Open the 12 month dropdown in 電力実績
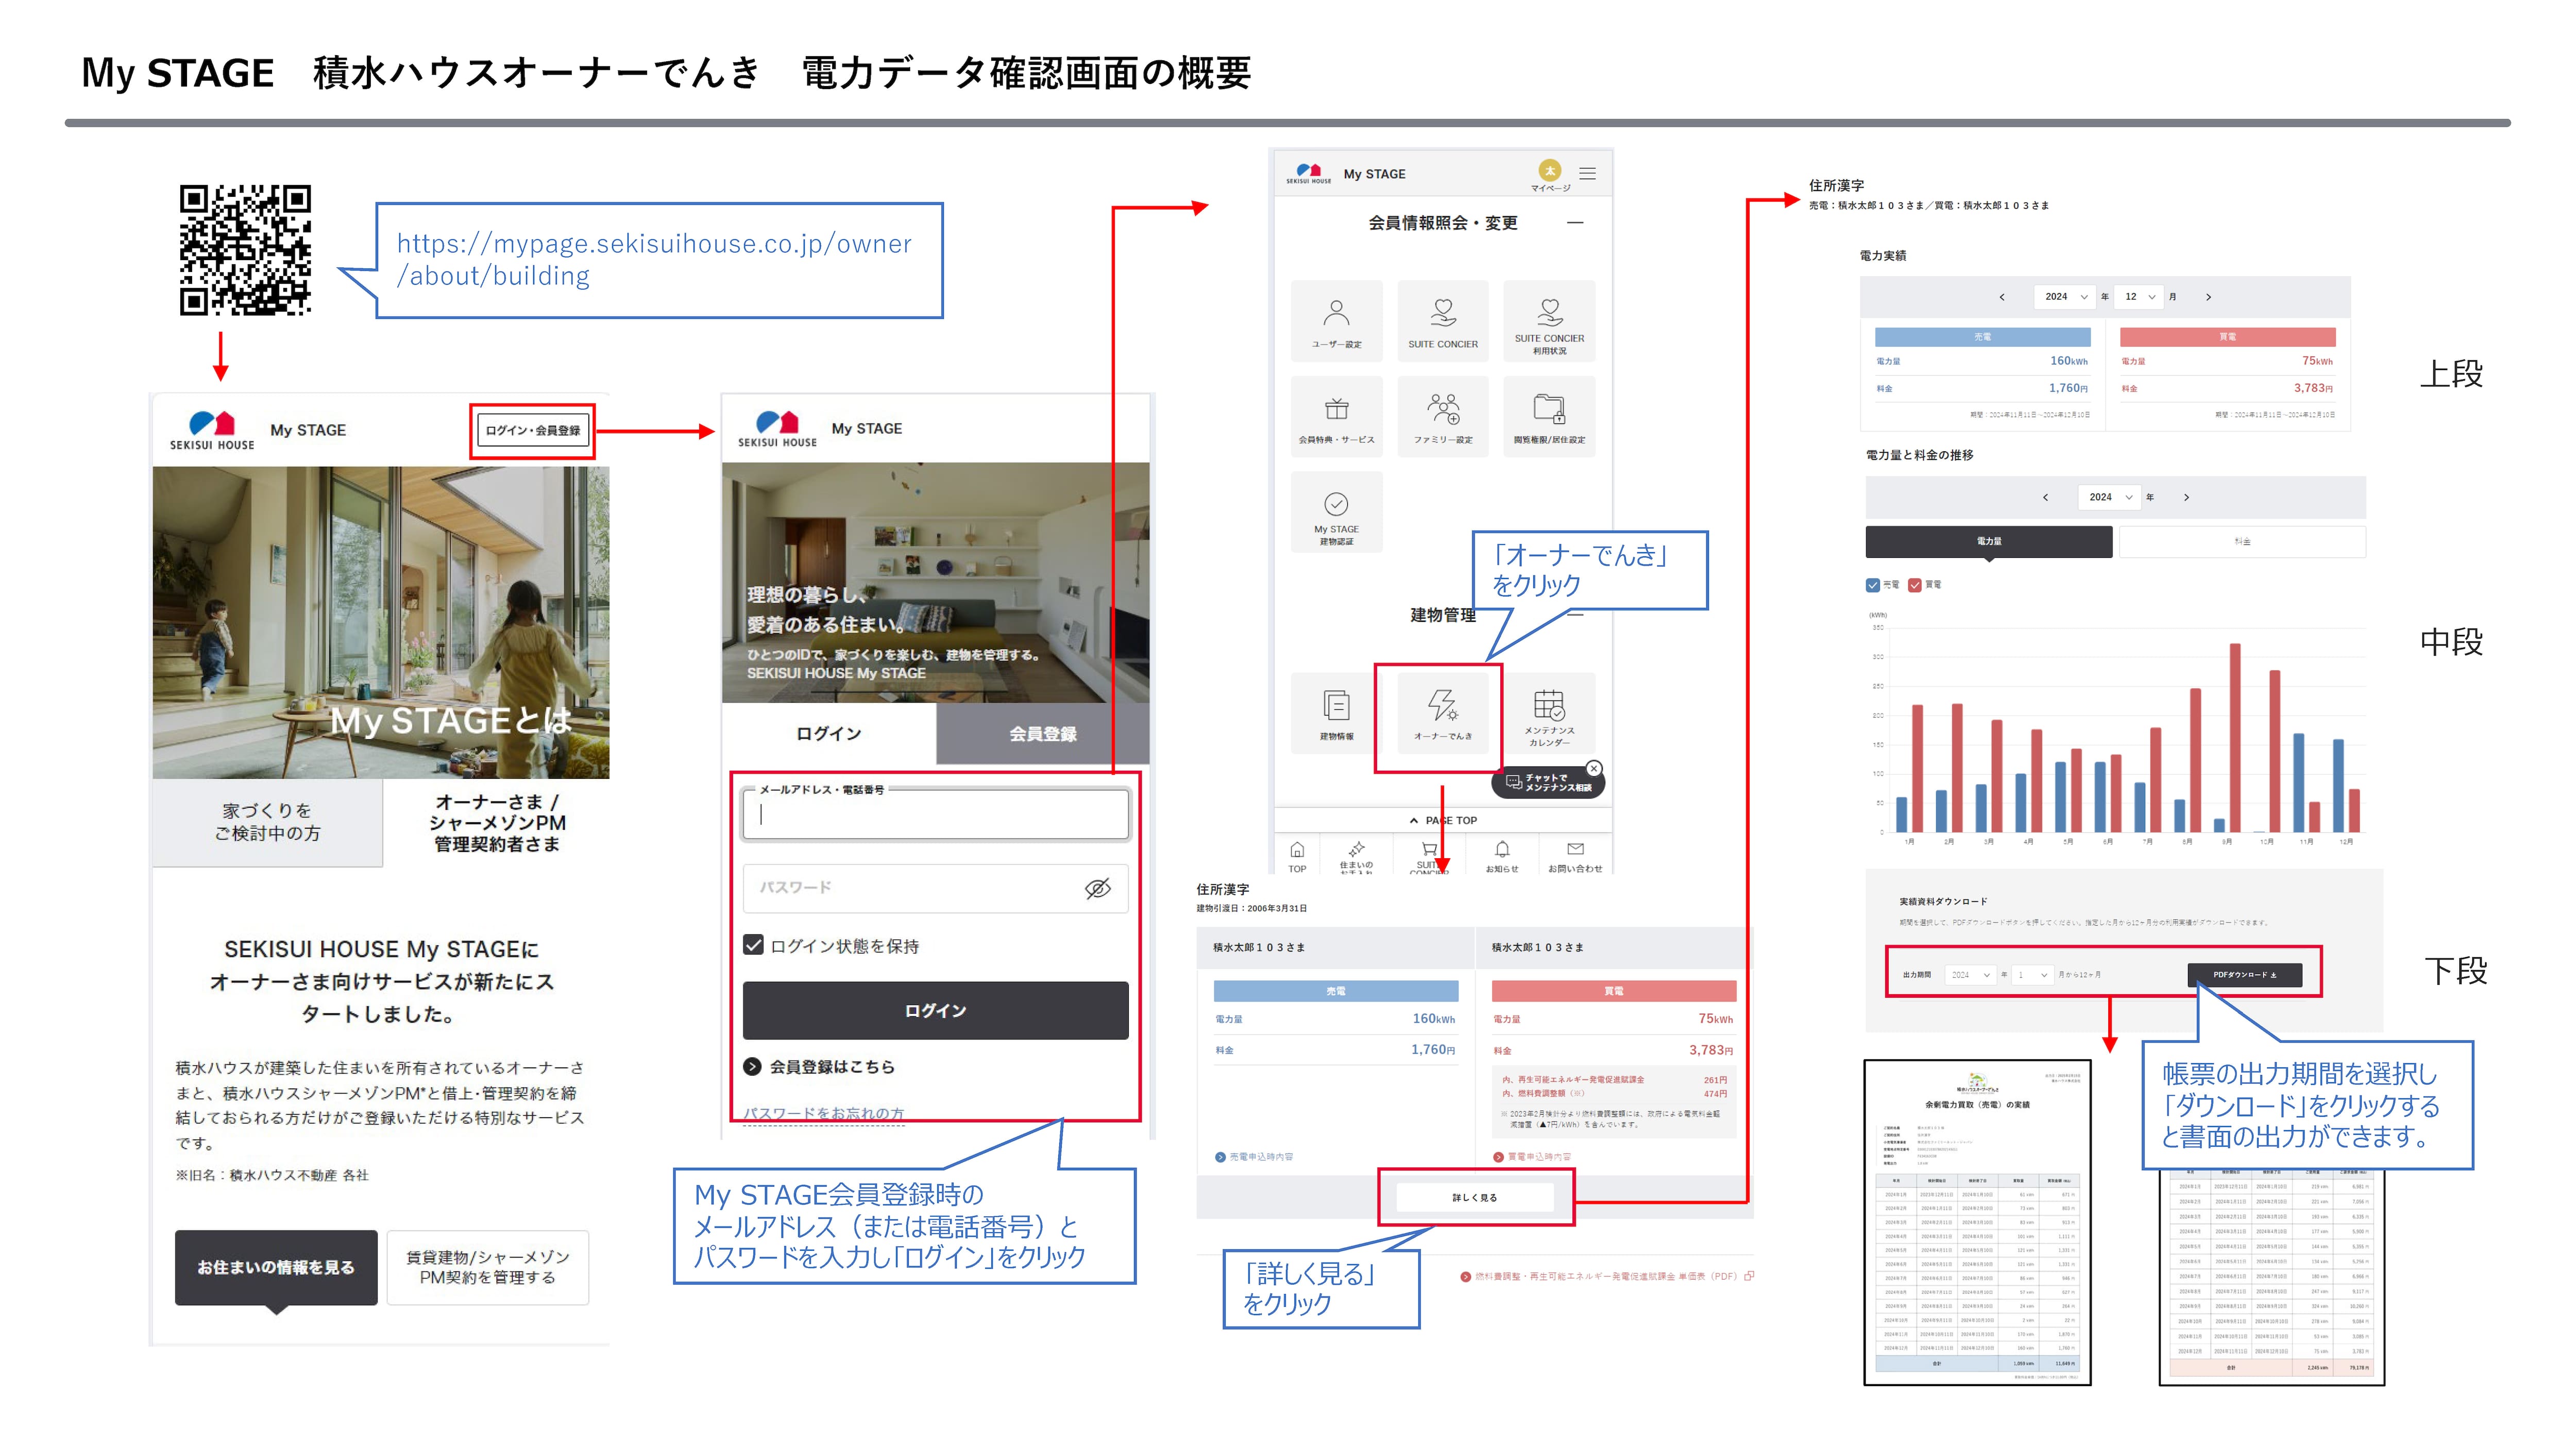The width and height of the screenshot is (2576, 1449). [2139, 297]
